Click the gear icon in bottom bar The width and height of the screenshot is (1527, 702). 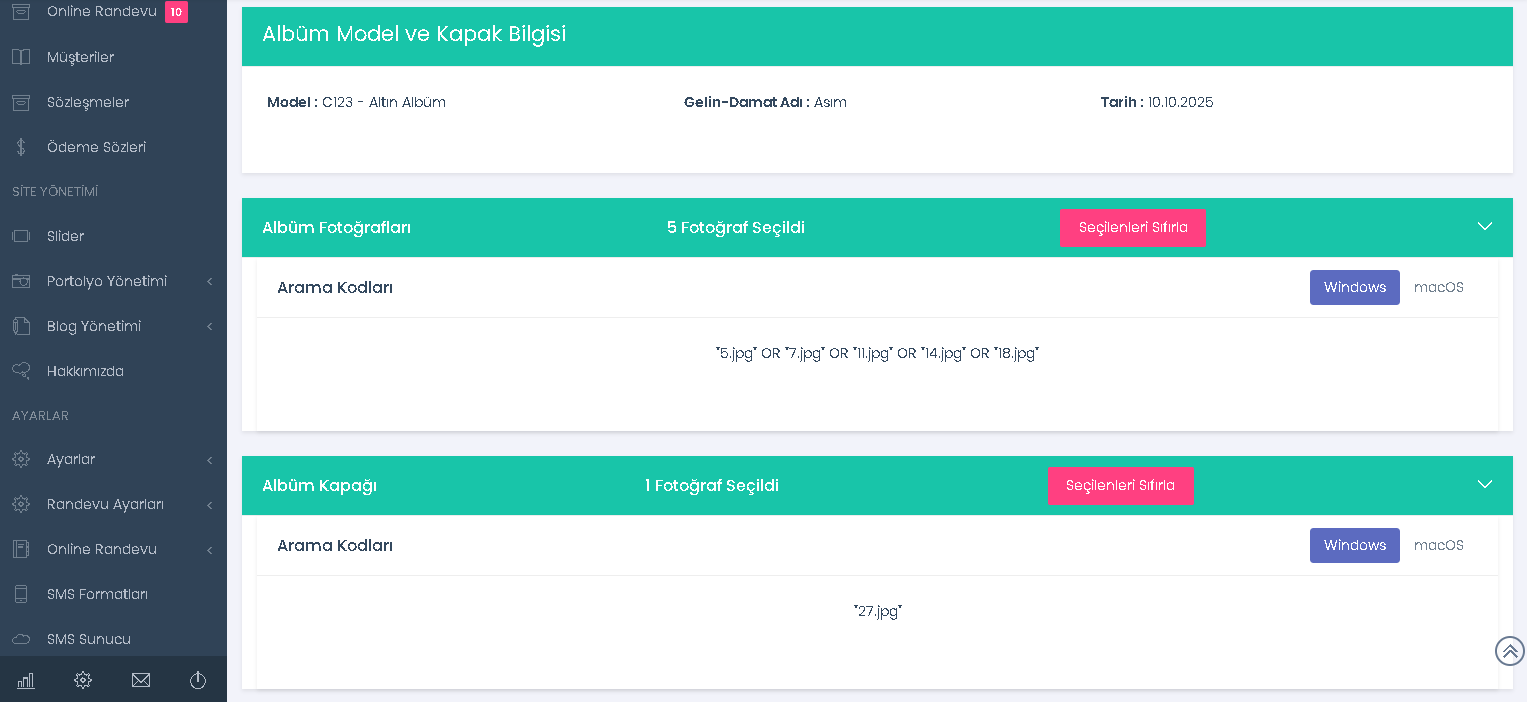tap(83, 680)
